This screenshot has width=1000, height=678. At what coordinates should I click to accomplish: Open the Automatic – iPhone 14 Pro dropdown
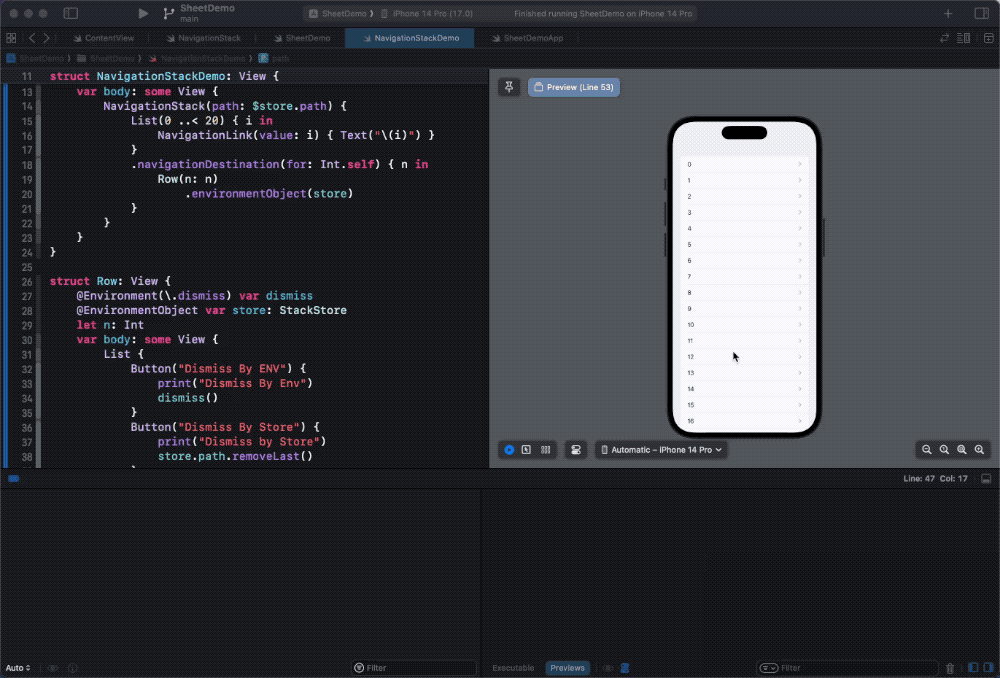pos(661,449)
